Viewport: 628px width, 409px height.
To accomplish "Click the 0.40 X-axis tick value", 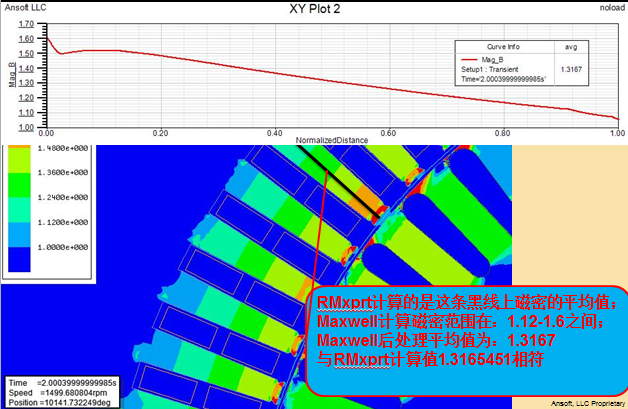I will [274, 133].
